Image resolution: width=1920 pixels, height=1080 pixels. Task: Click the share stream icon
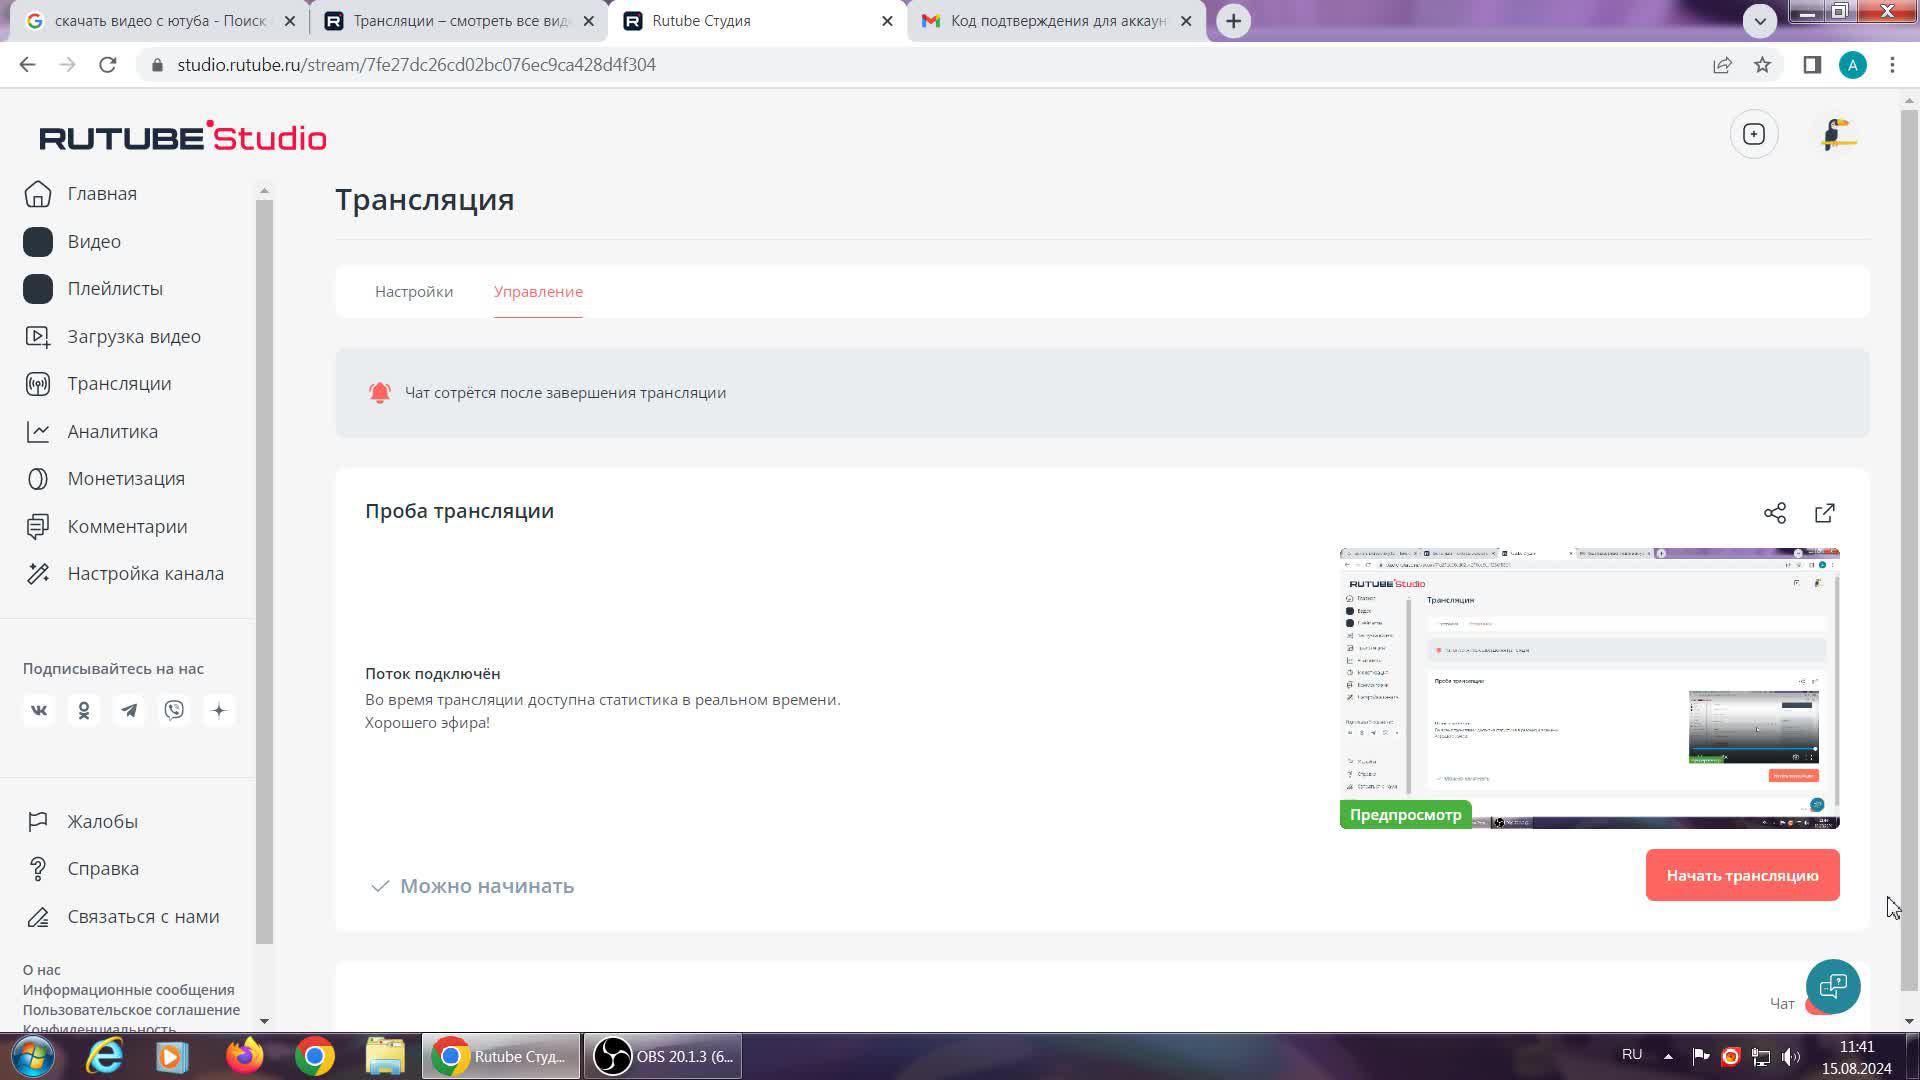point(1775,513)
